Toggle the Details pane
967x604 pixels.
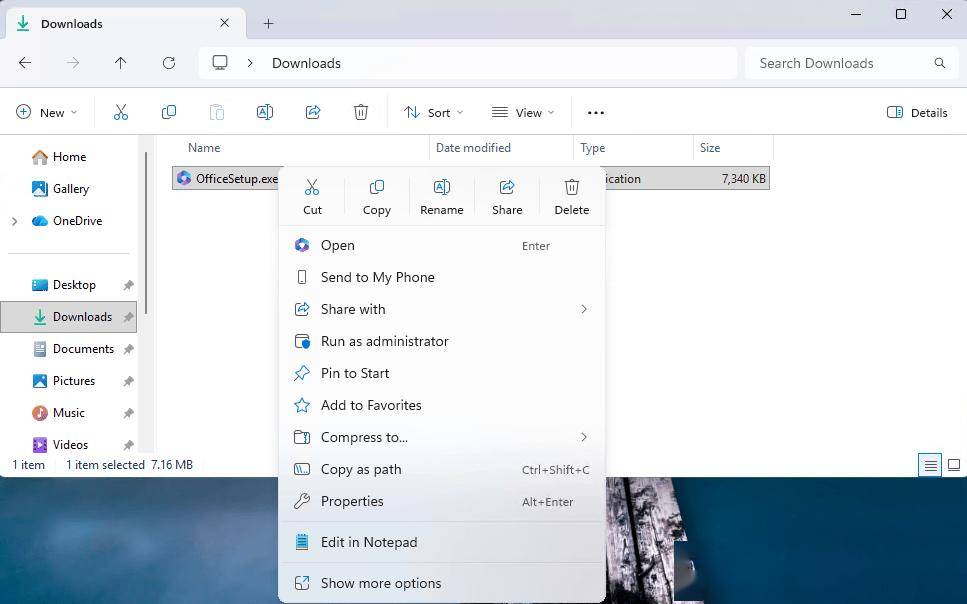coord(917,113)
